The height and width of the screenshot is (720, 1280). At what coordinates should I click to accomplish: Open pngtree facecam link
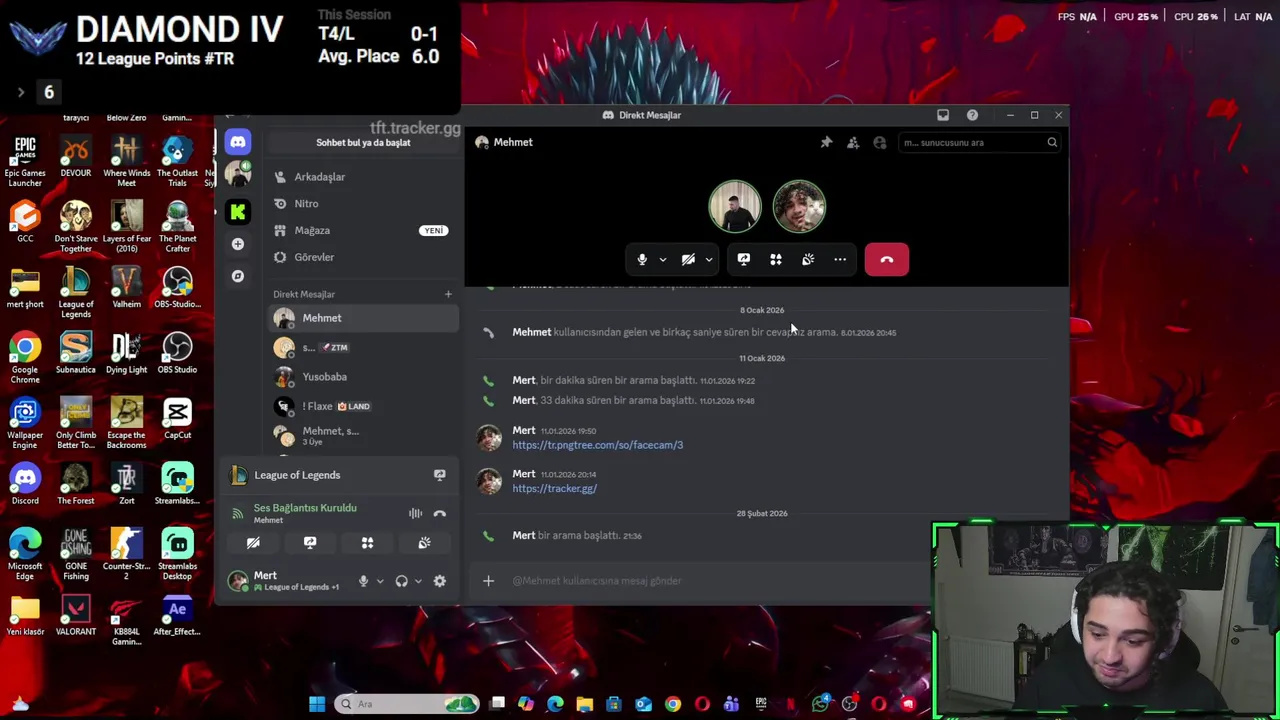click(x=598, y=445)
